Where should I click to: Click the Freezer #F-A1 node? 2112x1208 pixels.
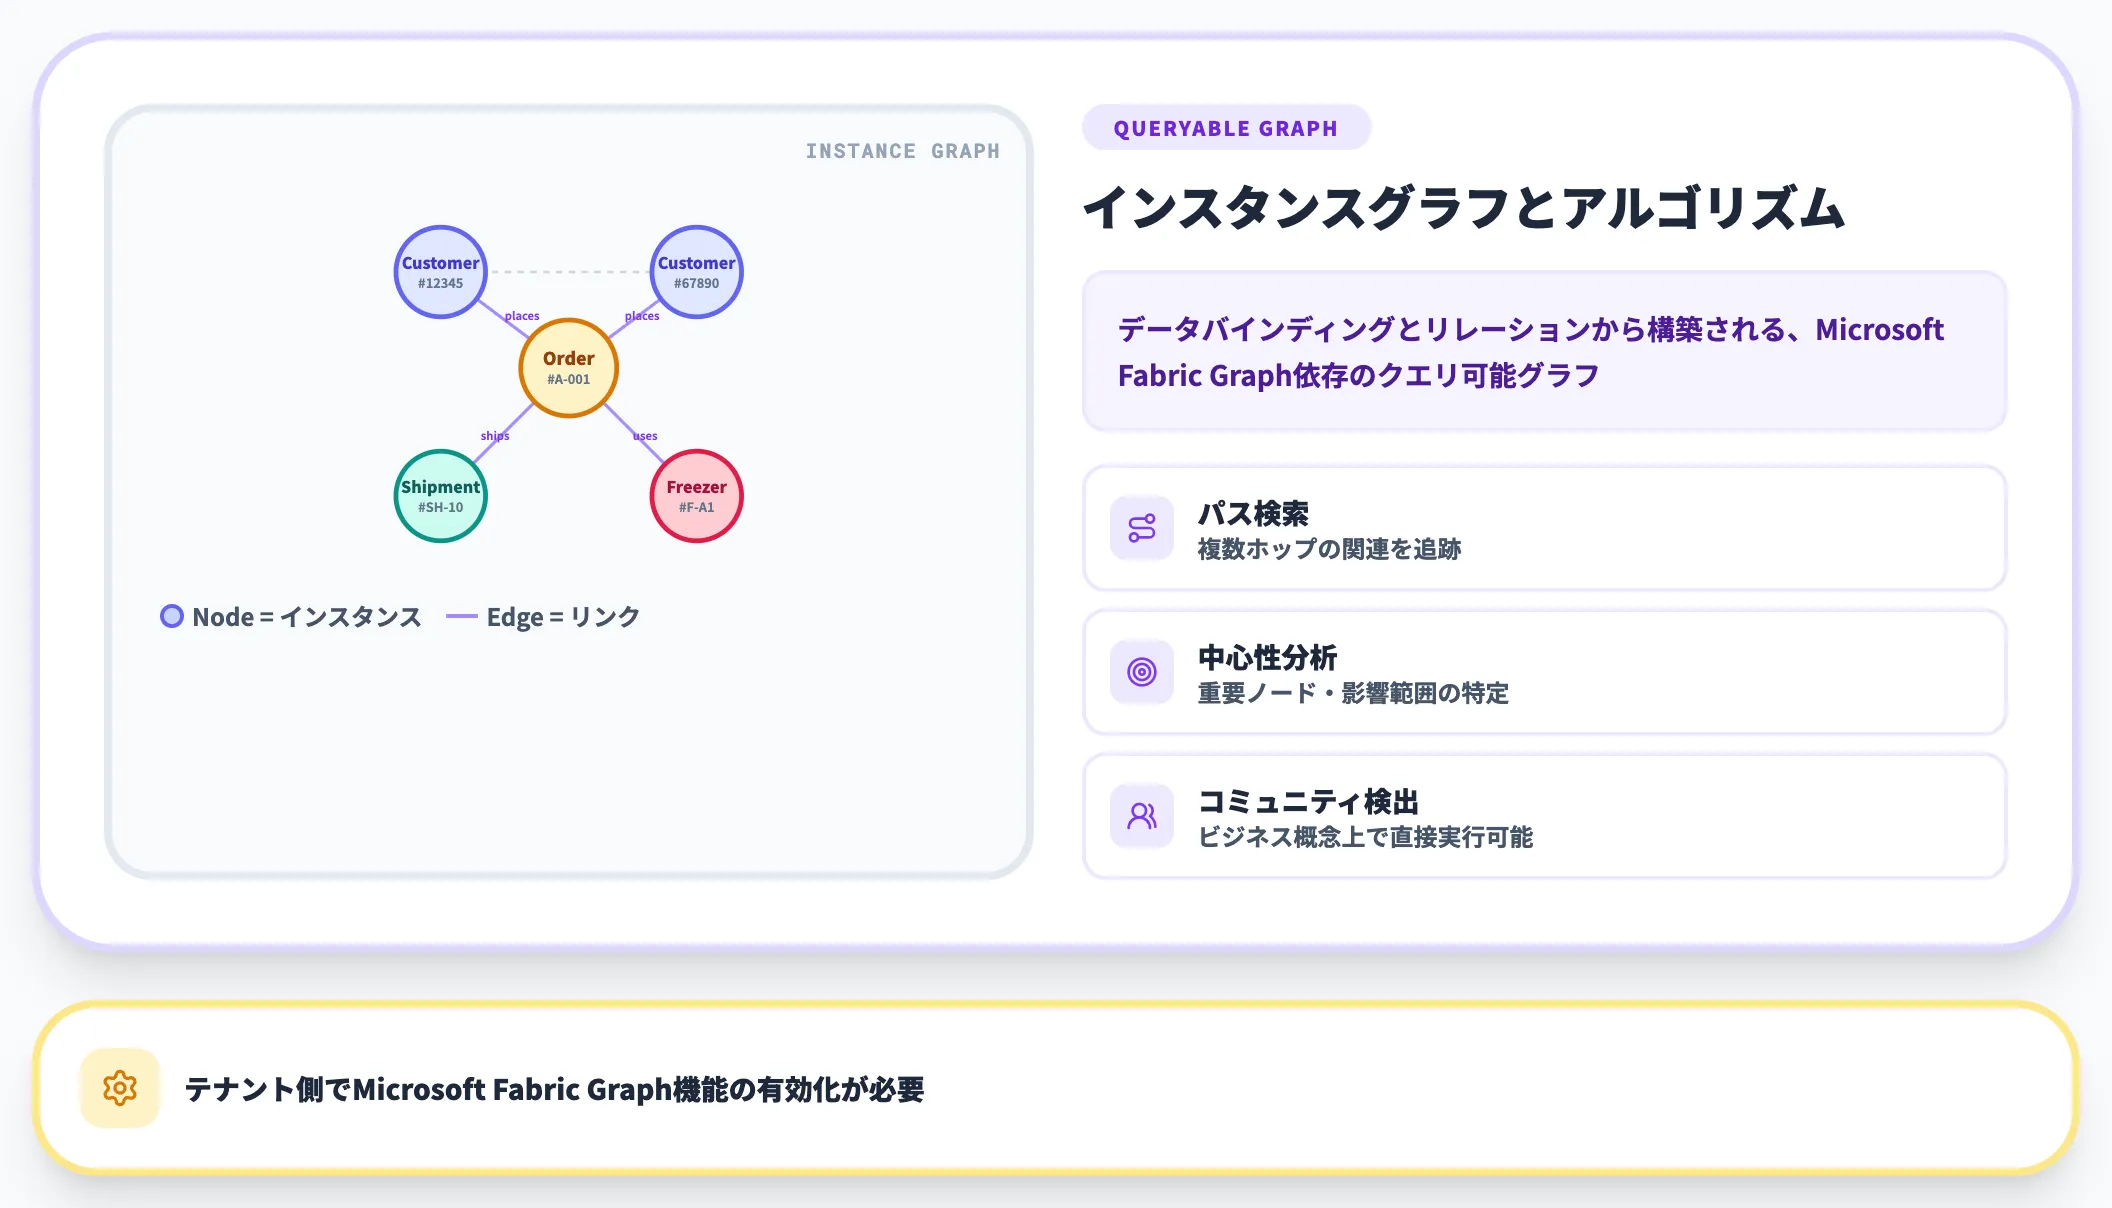click(696, 496)
